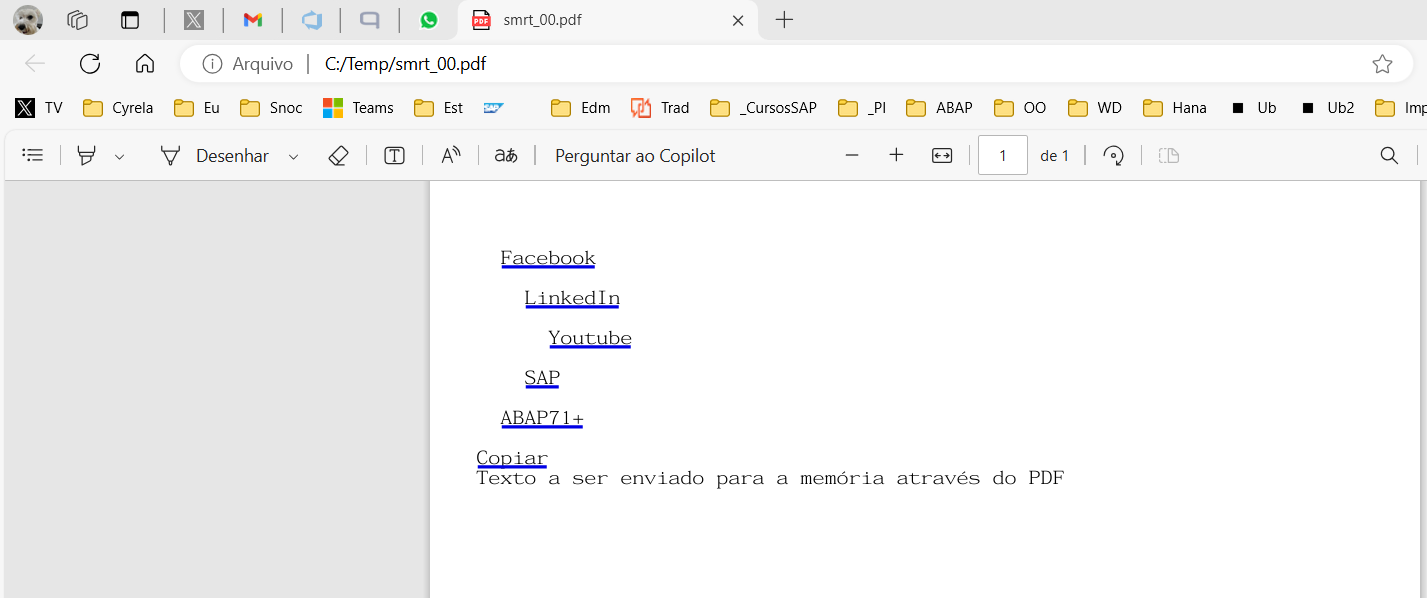Viewport: 1427px width, 598px height.
Task: Open the OO bookmarks folder
Action: coord(1020,108)
